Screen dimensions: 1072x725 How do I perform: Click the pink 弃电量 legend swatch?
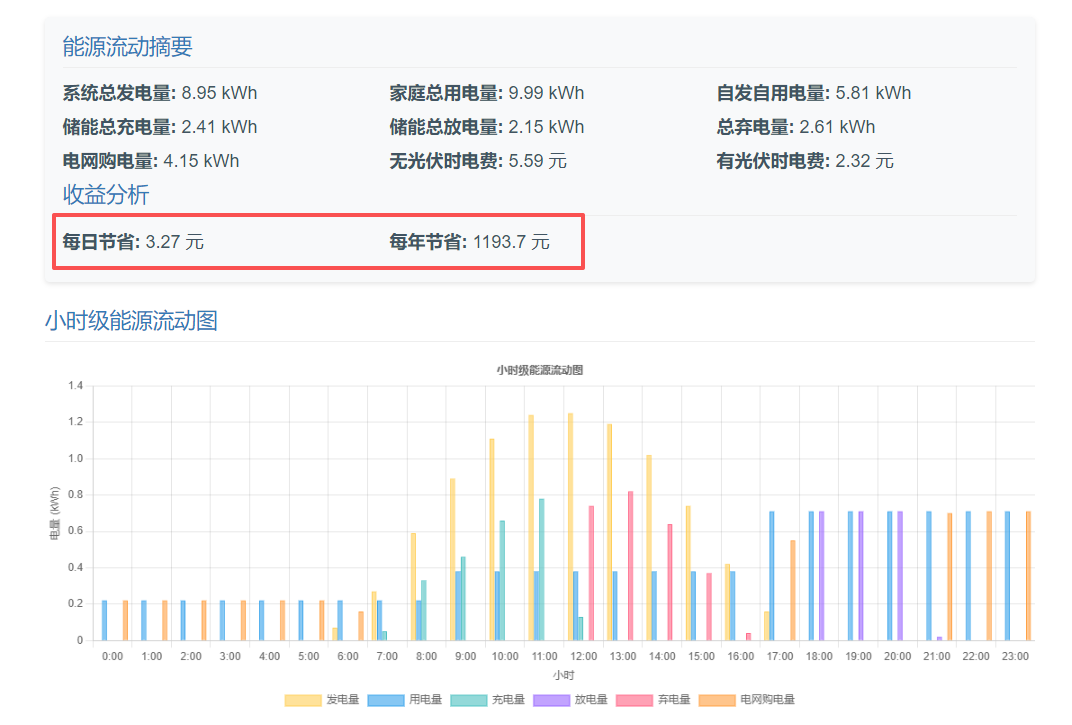pyautogui.click(x=634, y=700)
